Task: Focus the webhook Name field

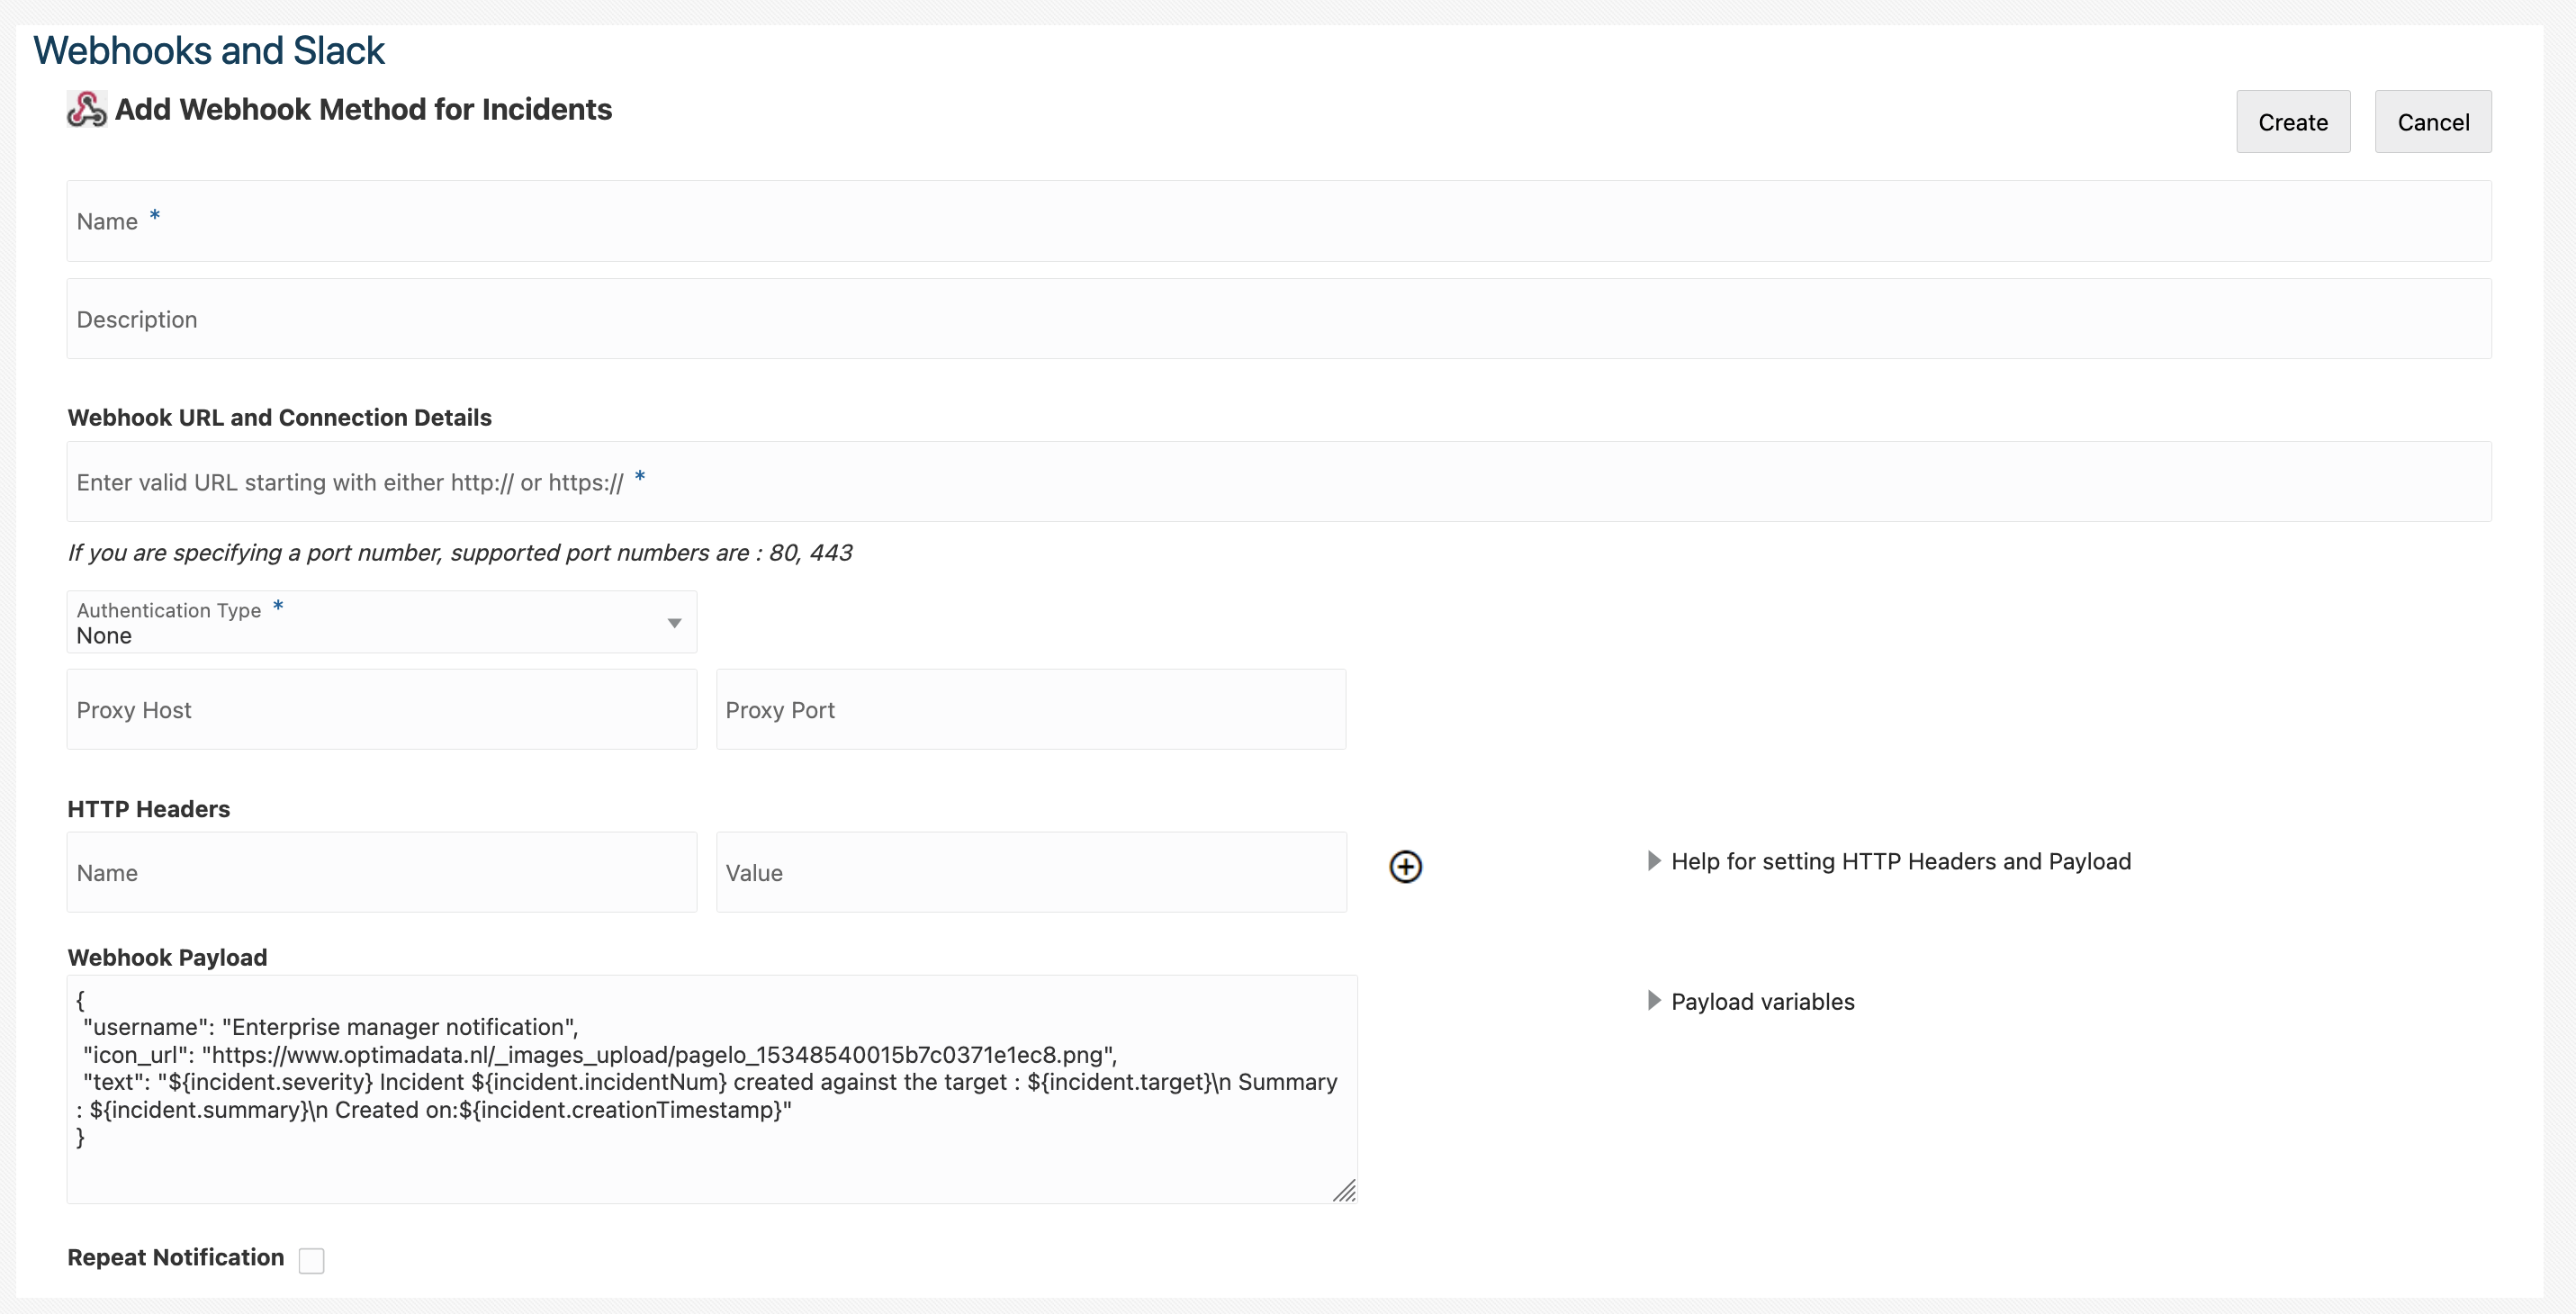Action: pyautogui.click(x=1278, y=221)
